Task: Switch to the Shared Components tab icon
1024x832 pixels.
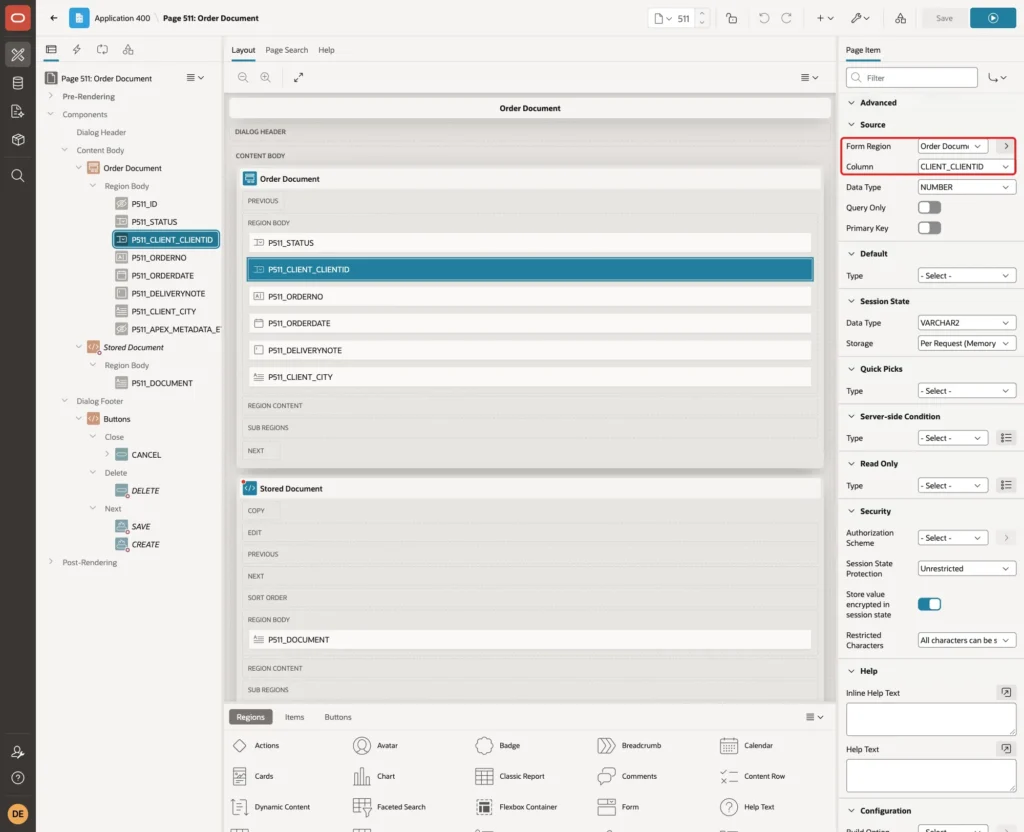Action: (x=128, y=49)
